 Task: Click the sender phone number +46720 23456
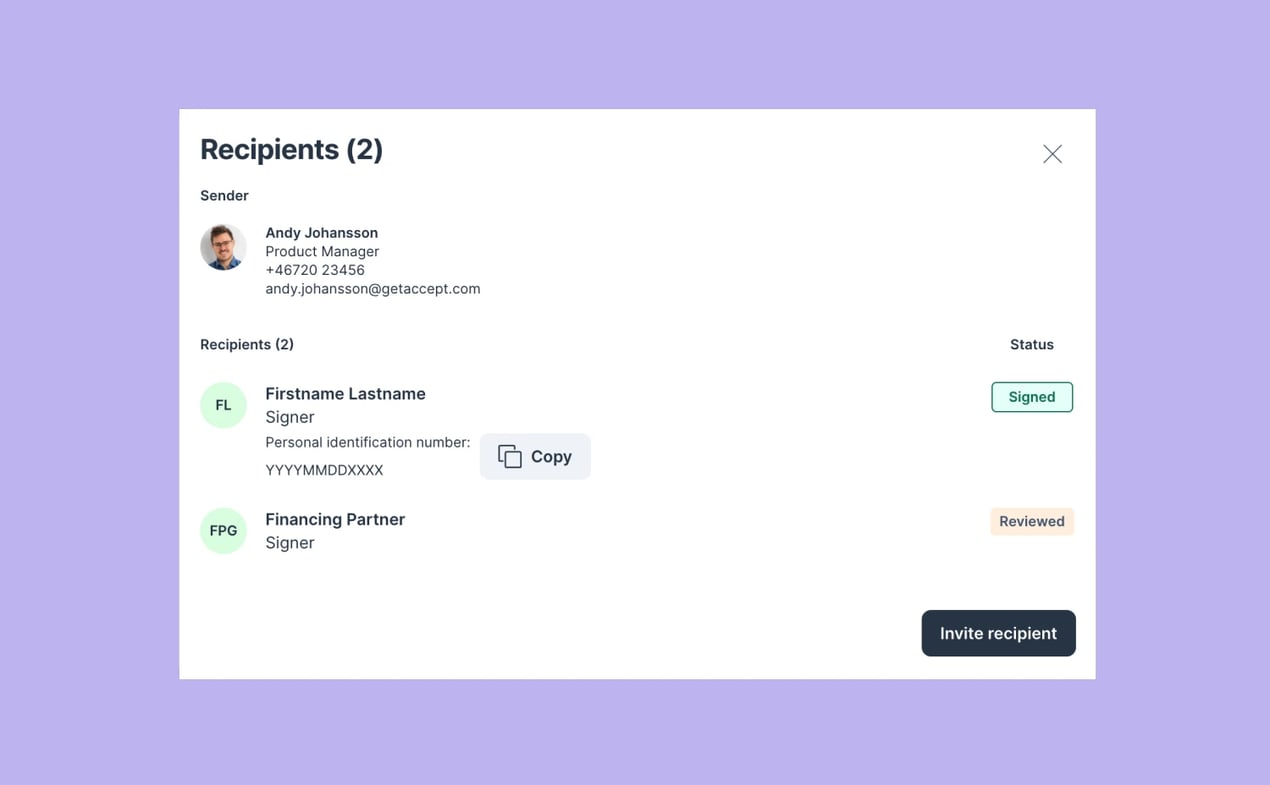click(x=315, y=270)
